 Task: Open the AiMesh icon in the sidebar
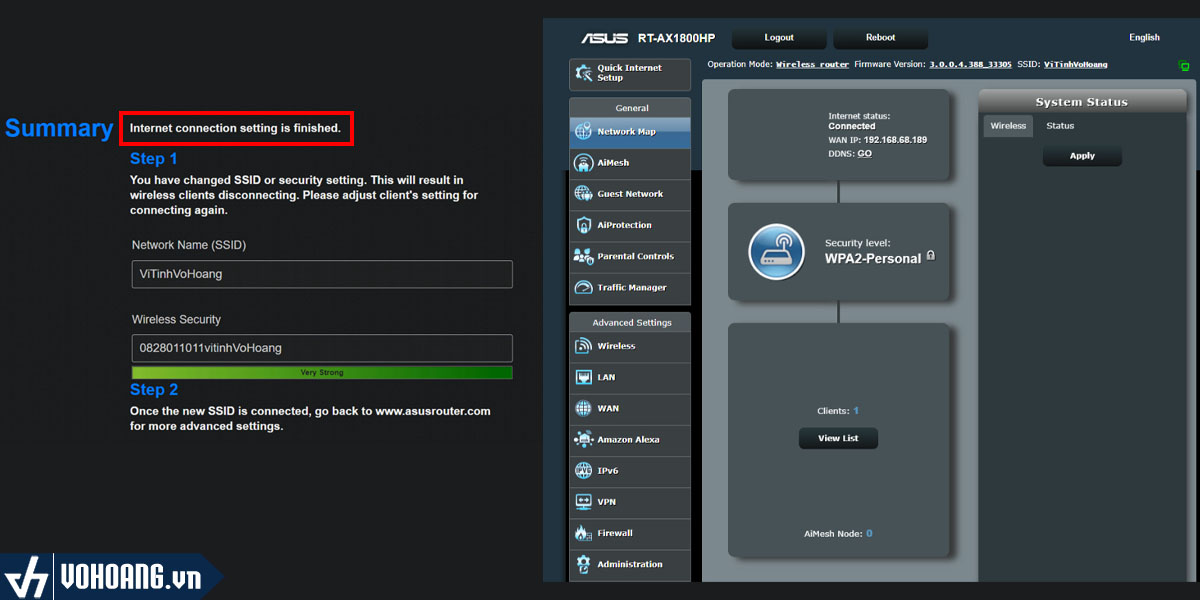tap(583, 162)
